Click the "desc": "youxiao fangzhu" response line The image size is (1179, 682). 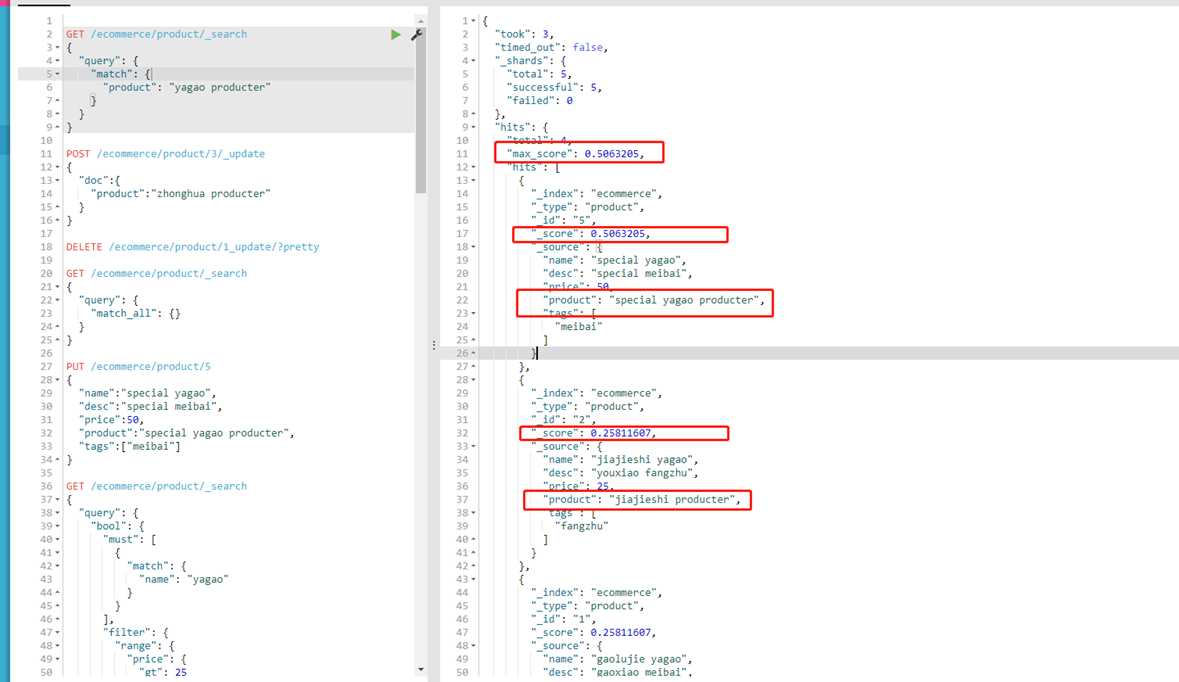click(620, 473)
